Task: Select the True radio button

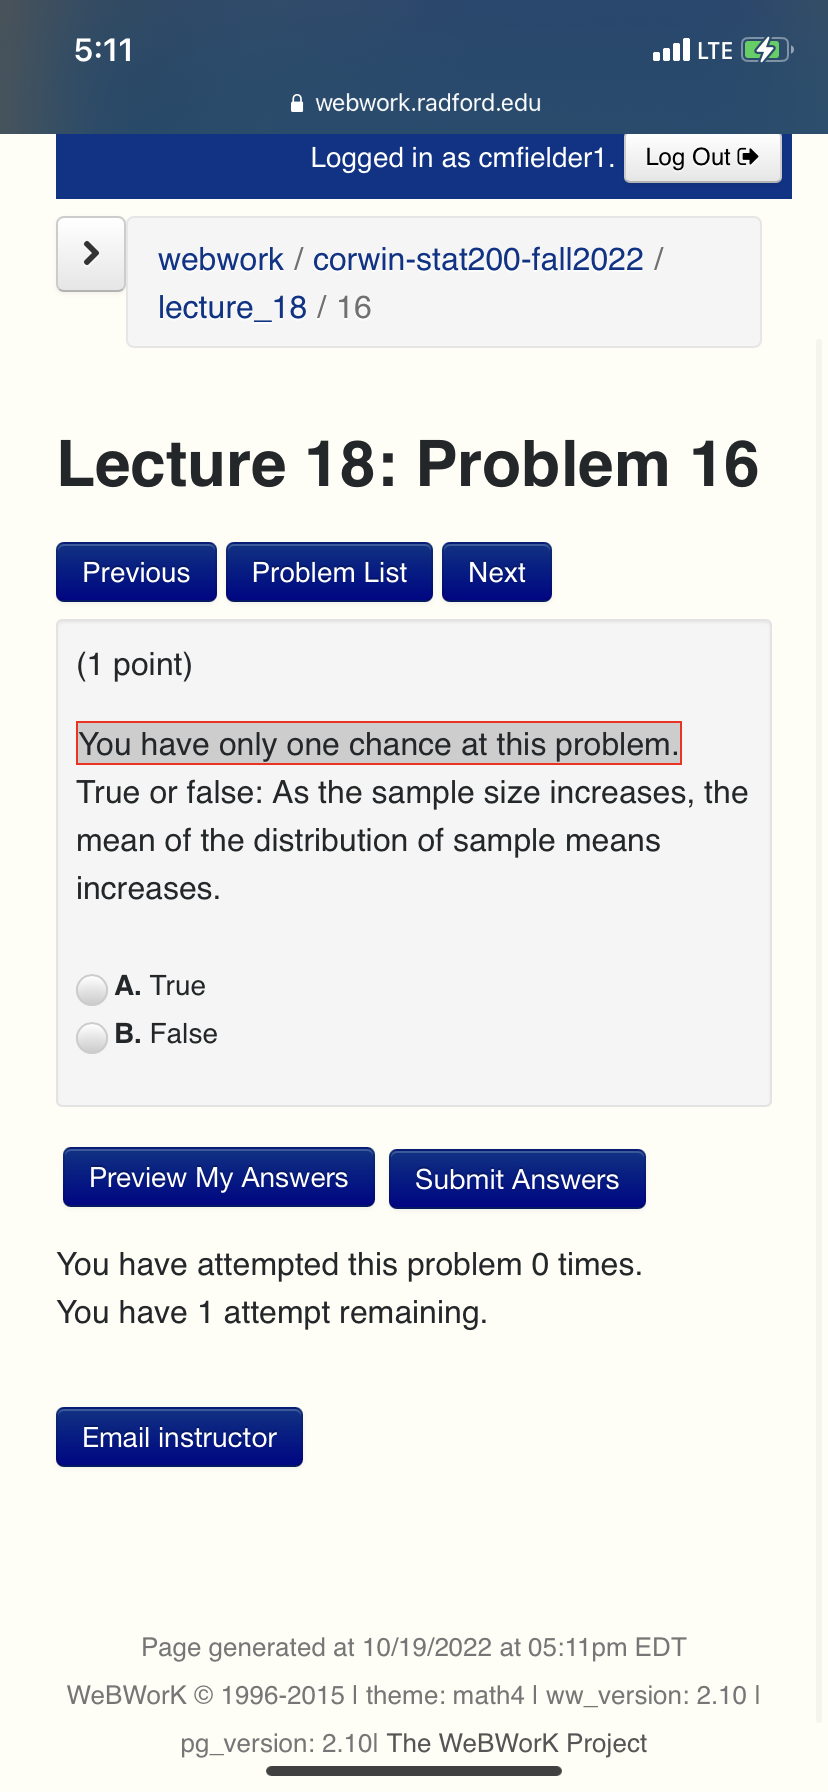Action: click(91, 989)
